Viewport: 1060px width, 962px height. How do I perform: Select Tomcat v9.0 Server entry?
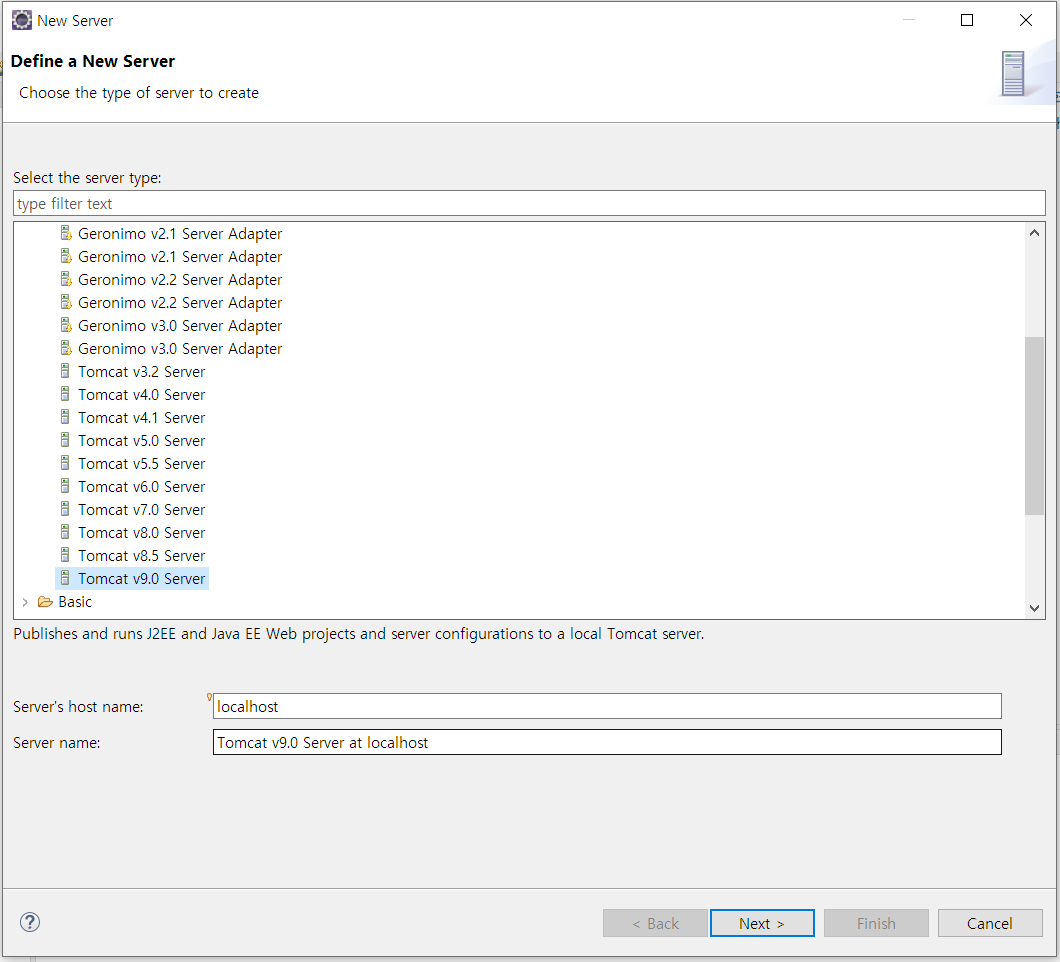click(x=141, y=579)
